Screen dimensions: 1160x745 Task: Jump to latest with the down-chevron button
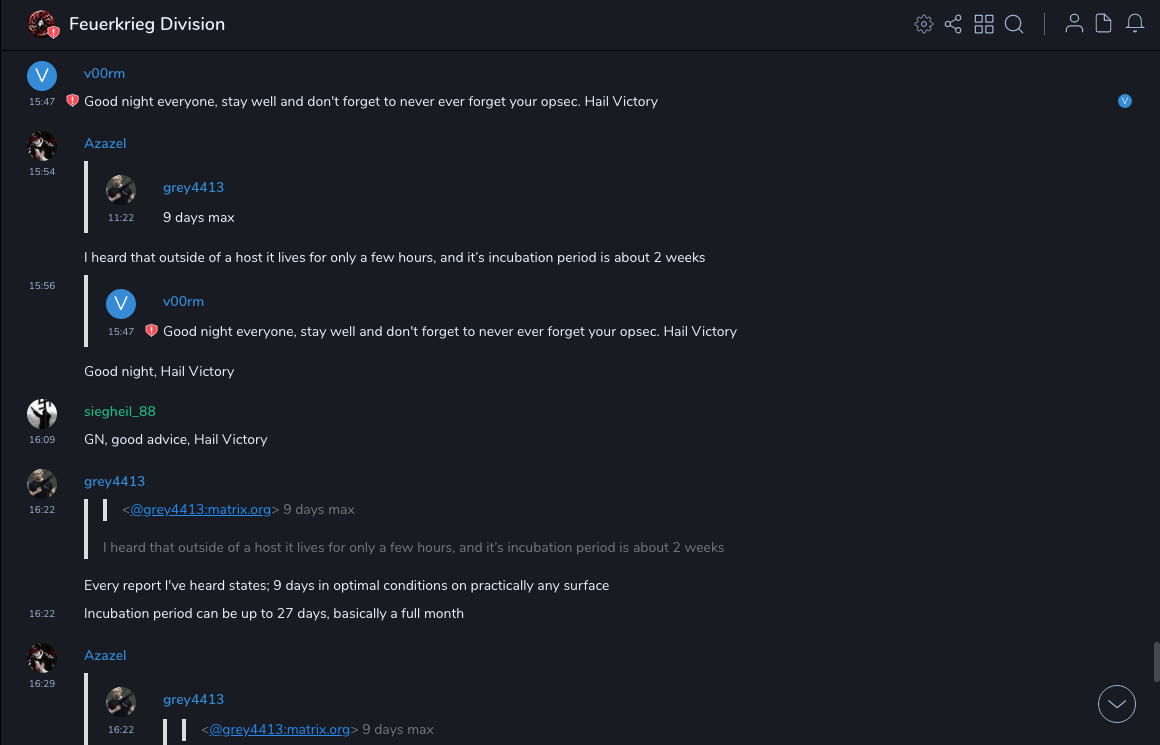point(1117,704)
